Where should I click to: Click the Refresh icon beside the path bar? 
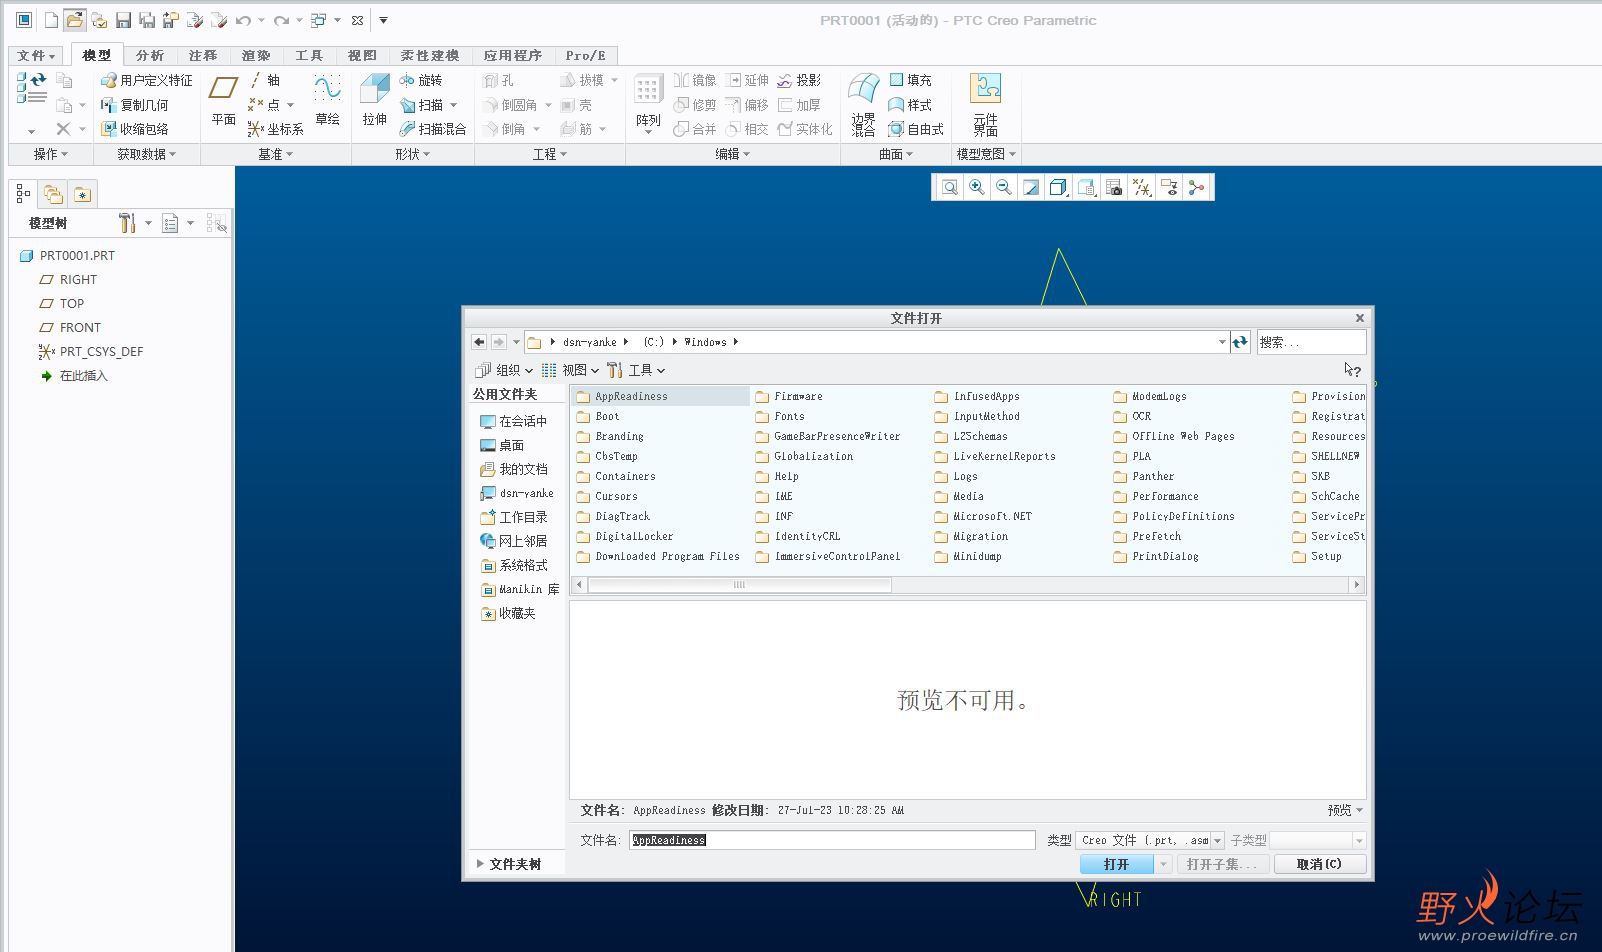coord(1240,342)
